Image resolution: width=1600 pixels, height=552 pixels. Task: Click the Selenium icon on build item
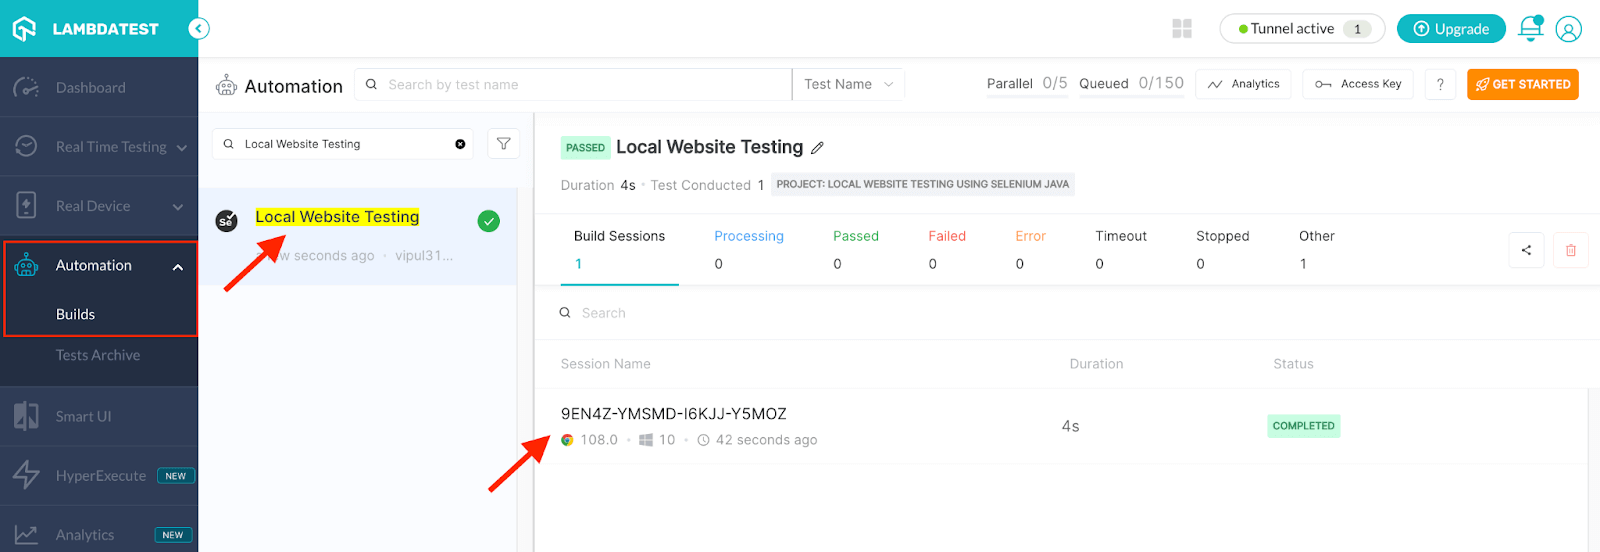227,220
